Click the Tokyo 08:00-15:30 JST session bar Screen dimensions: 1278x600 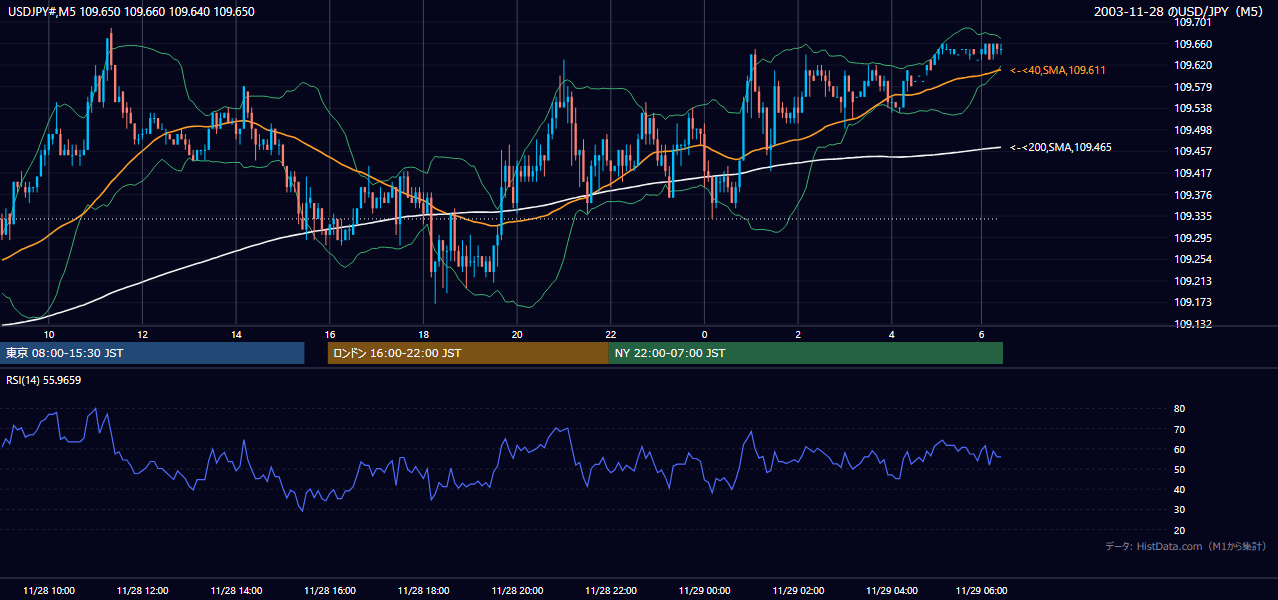[x=153, y=353]
